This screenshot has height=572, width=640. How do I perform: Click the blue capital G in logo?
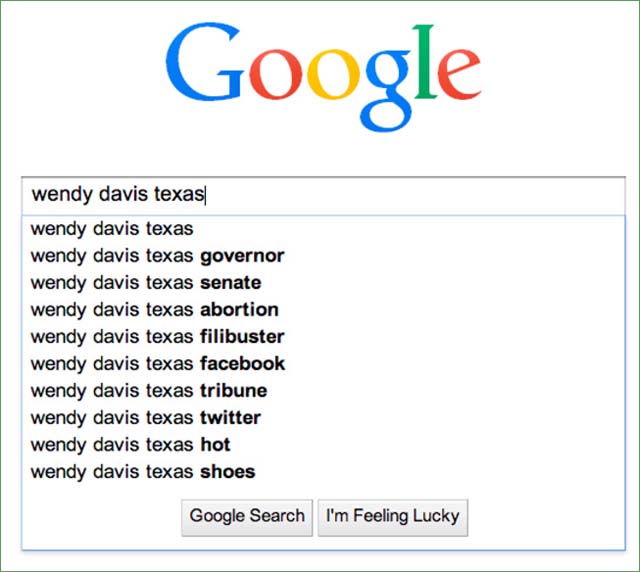point(205,66)
